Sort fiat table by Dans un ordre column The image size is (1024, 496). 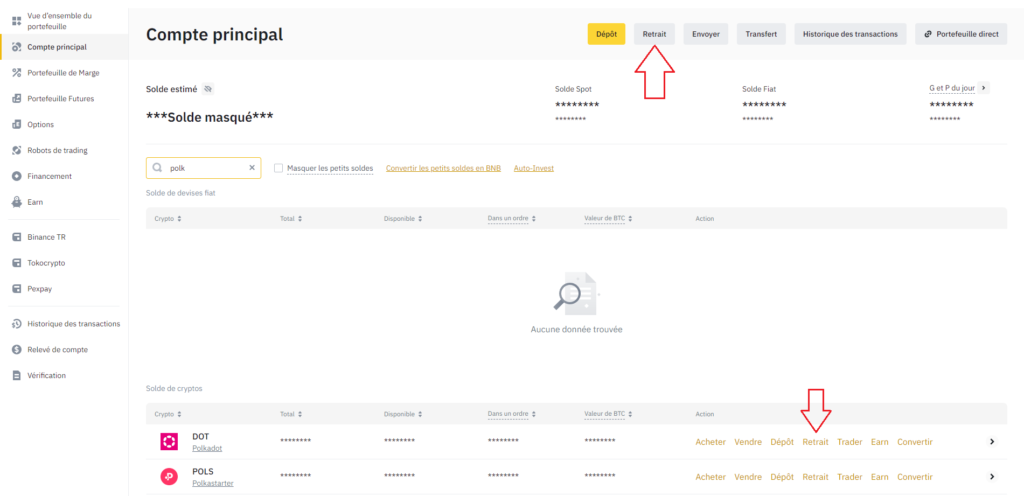coord(511,219)
